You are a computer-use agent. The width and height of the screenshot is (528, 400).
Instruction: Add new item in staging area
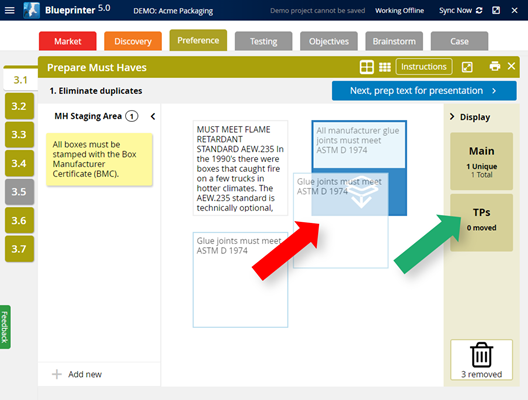point(77,374)
